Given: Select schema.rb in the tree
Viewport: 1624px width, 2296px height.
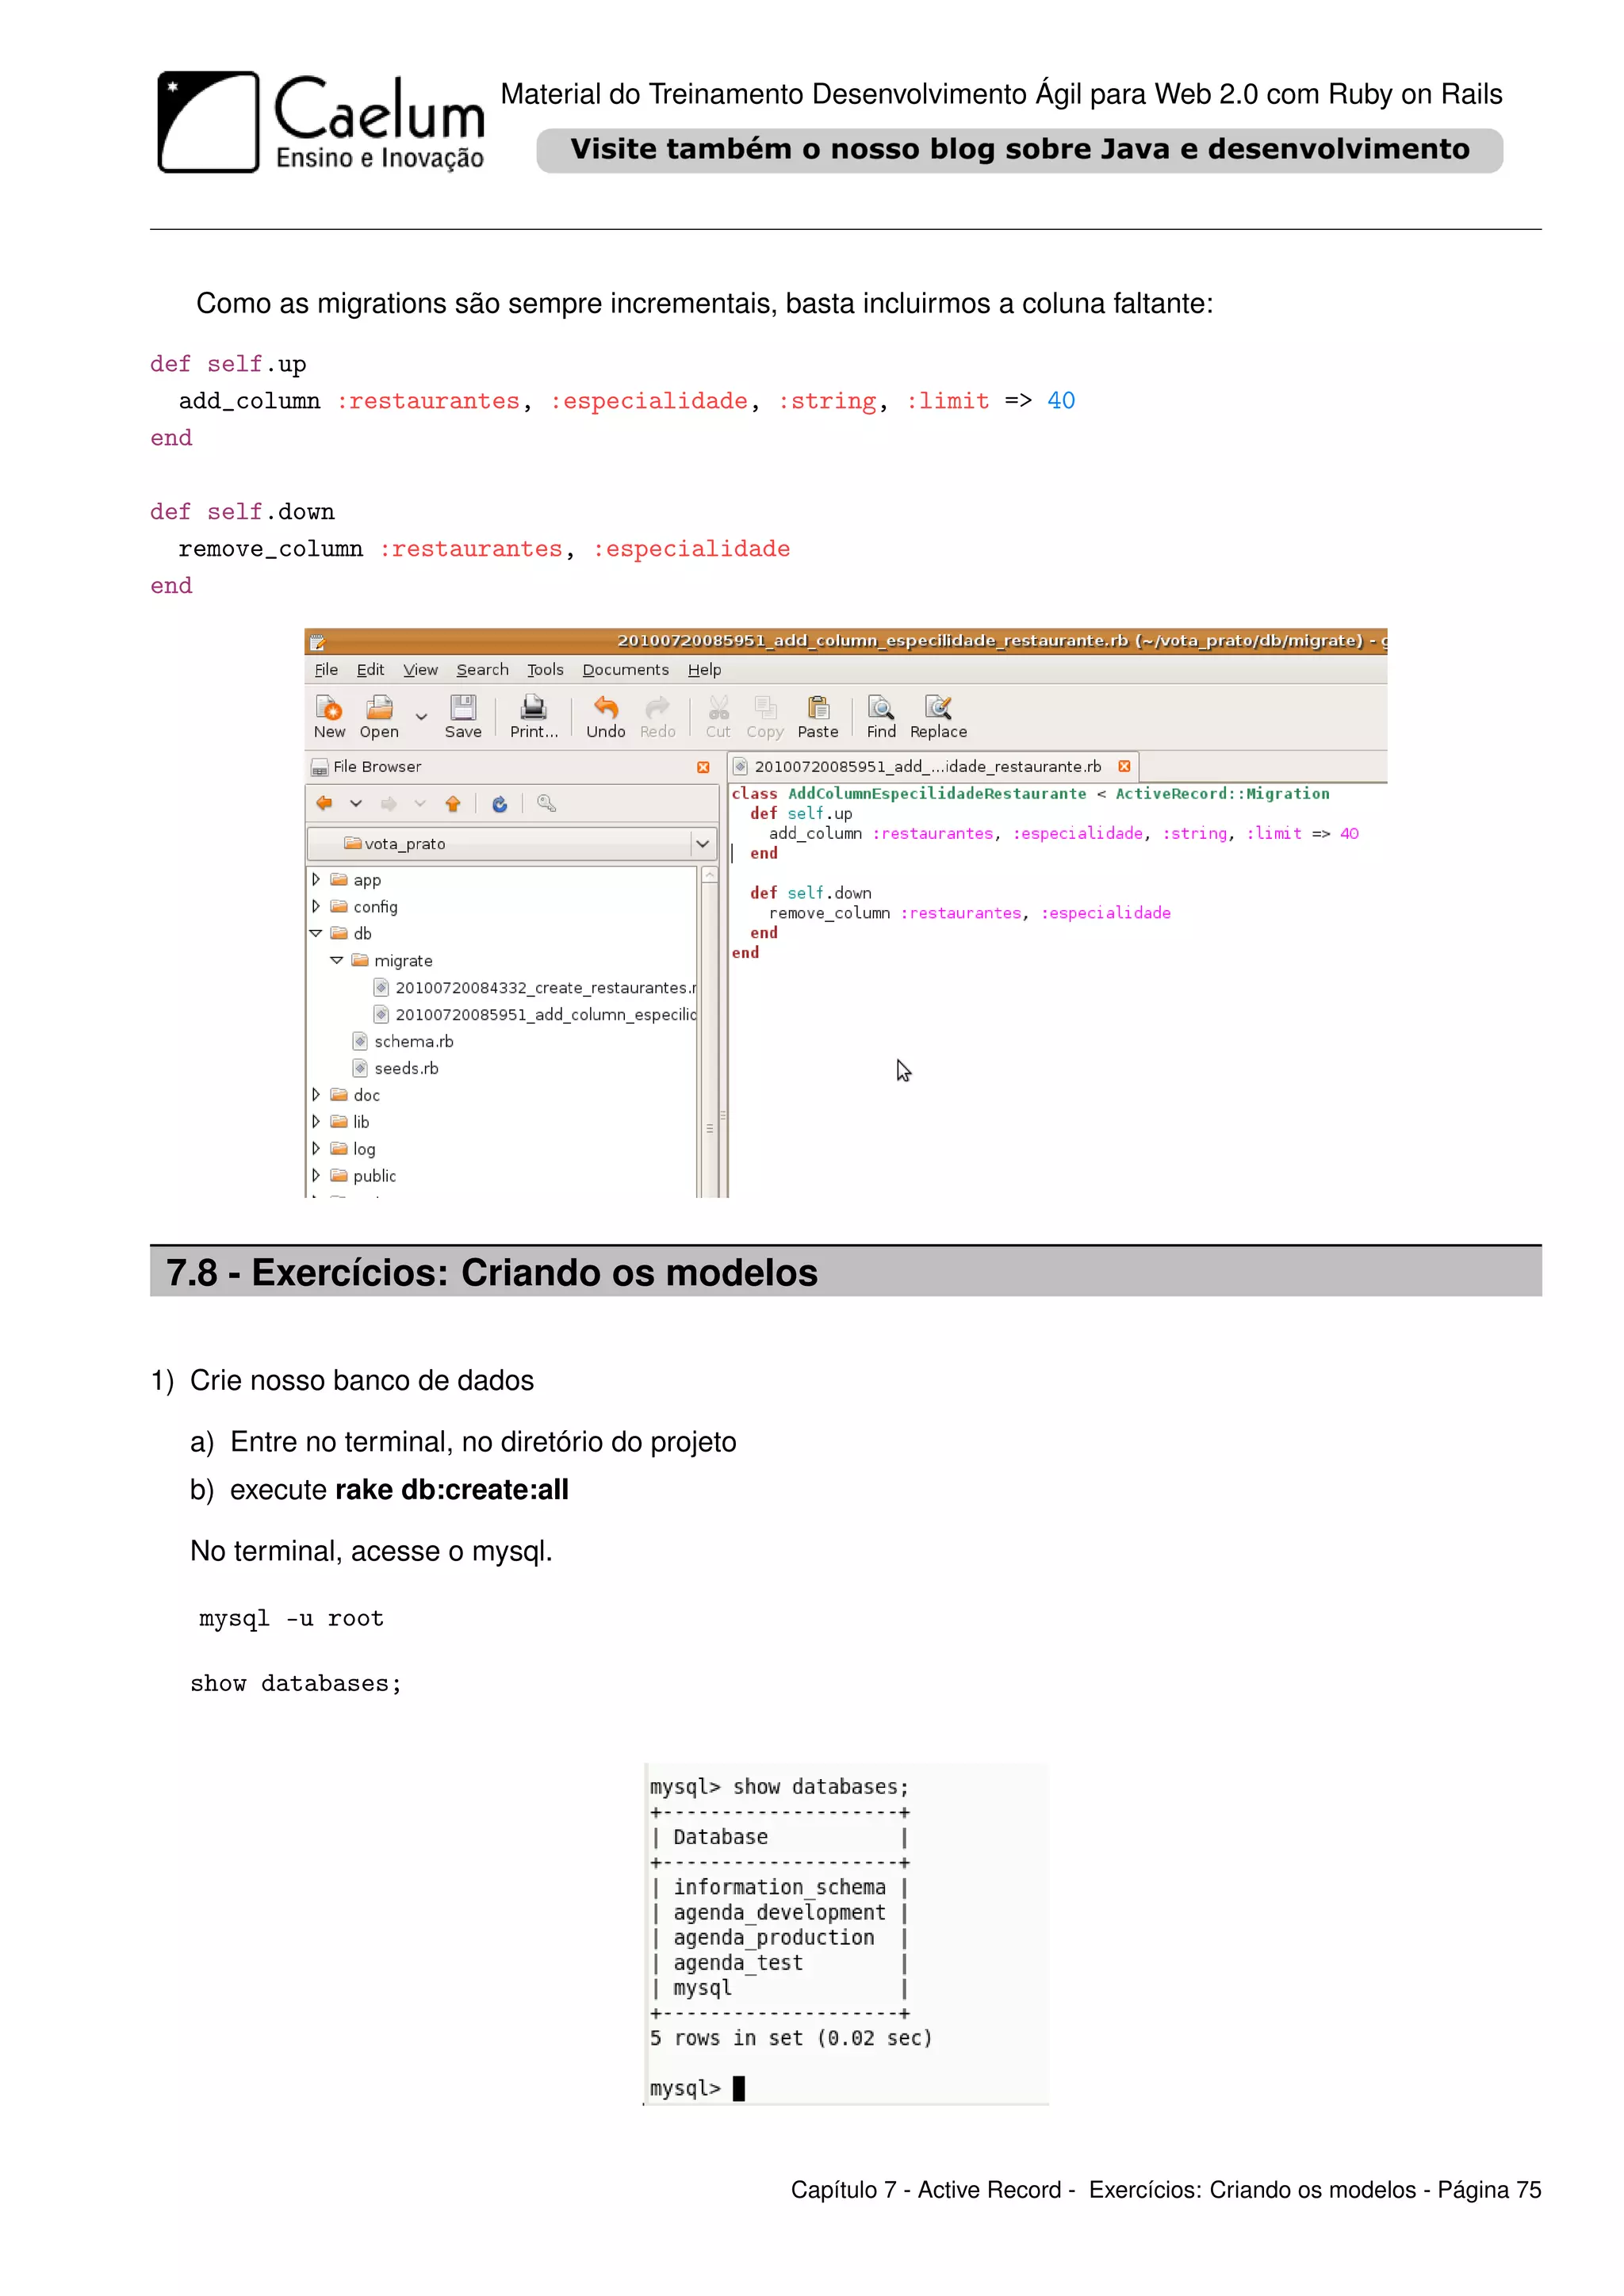Looking at the screenshot, I should coord(403,1042).
